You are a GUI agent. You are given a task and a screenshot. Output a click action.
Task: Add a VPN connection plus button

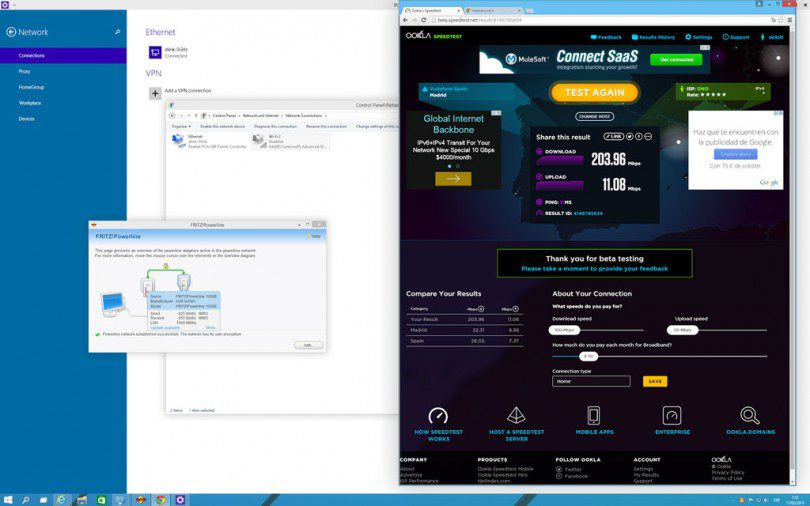(x=155, y=93)
